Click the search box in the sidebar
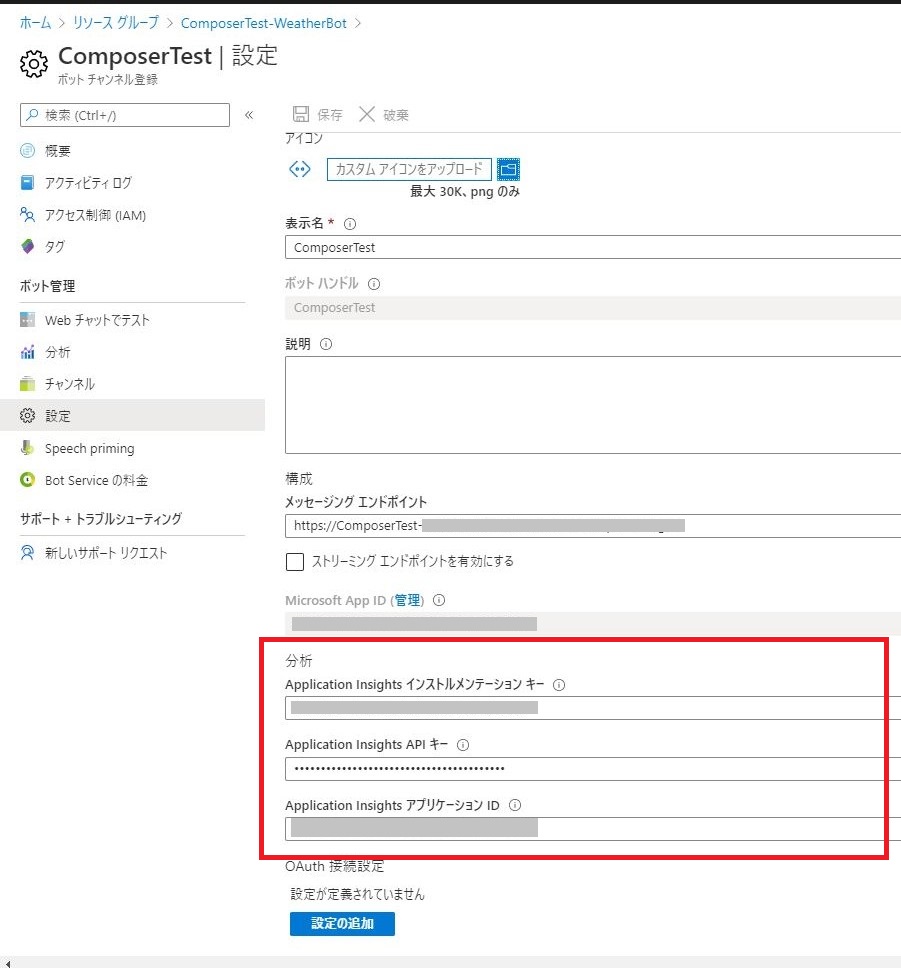Viewport: 901px width, 968px height. 125,115
